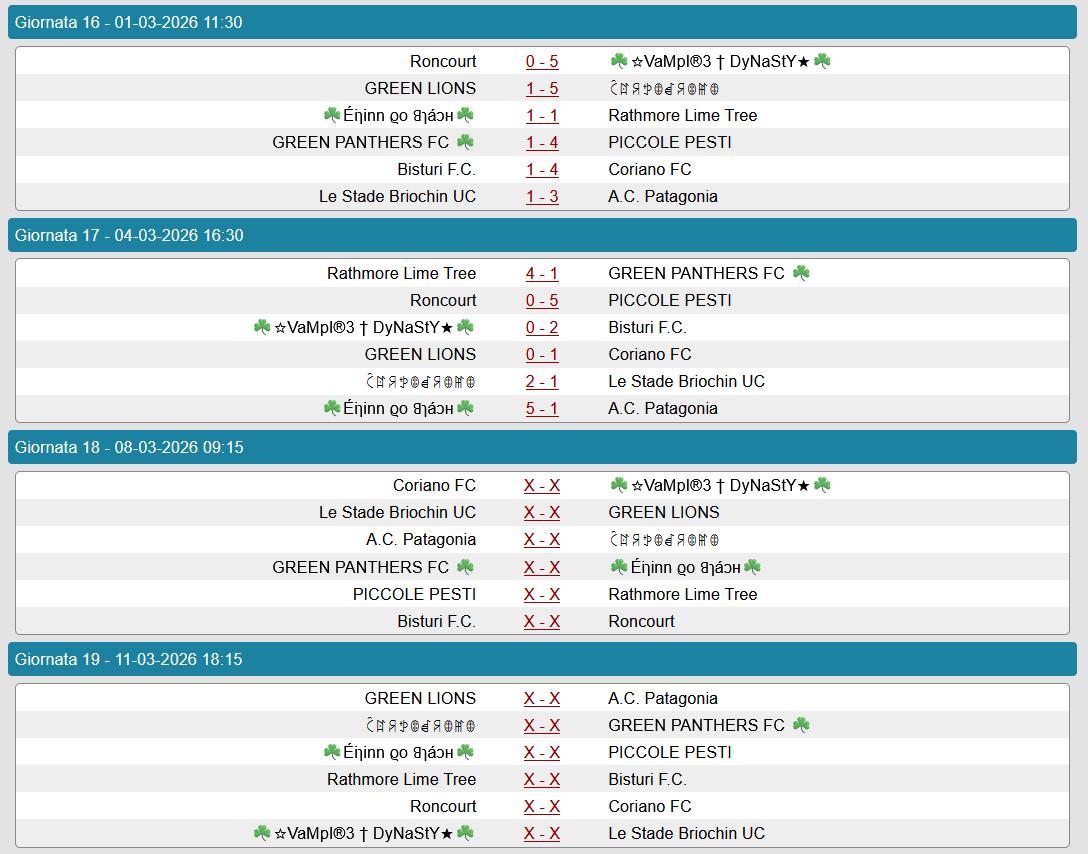1088x854 pixels.
Task: Collapse the Giornata 17 header bar
Action: coord(542,235)
